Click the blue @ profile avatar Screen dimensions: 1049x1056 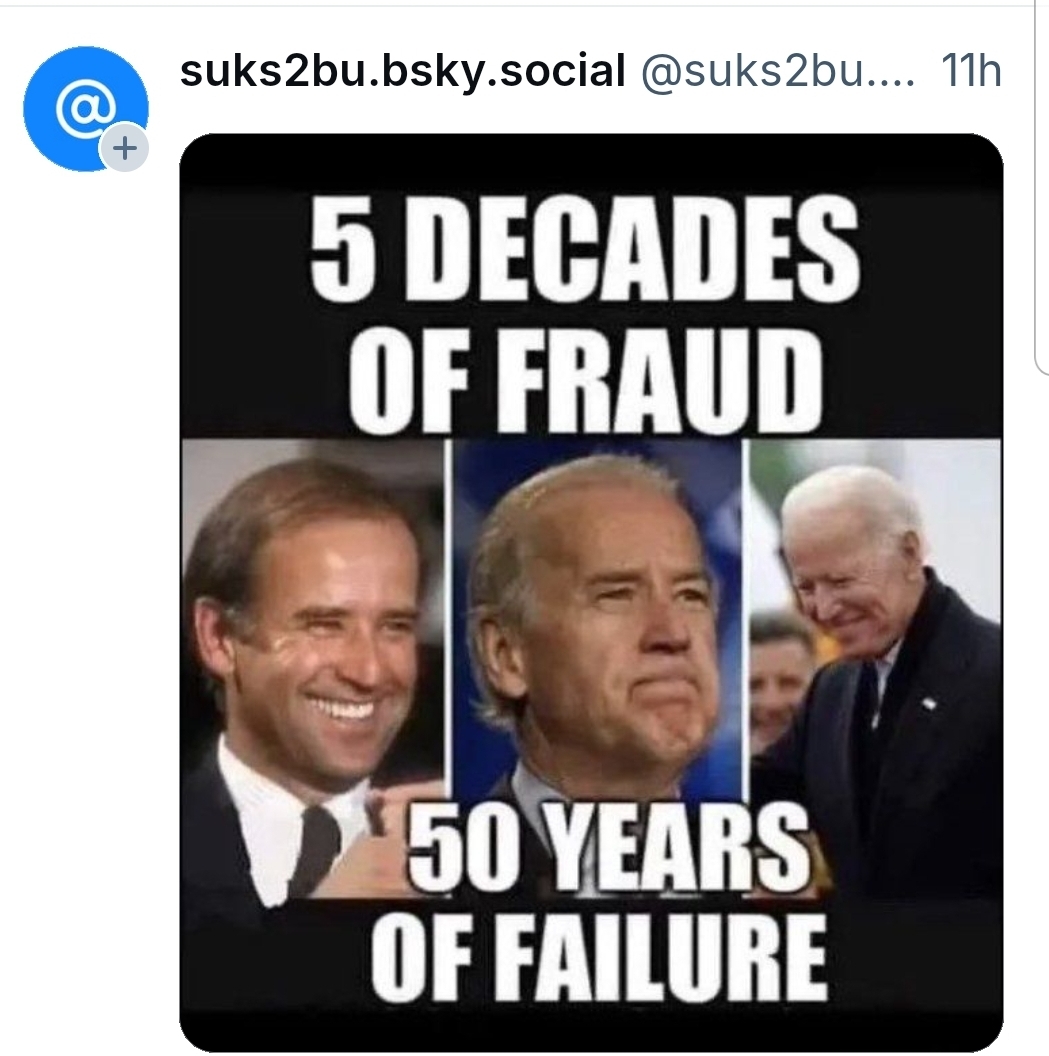click(x=85, y=107)
